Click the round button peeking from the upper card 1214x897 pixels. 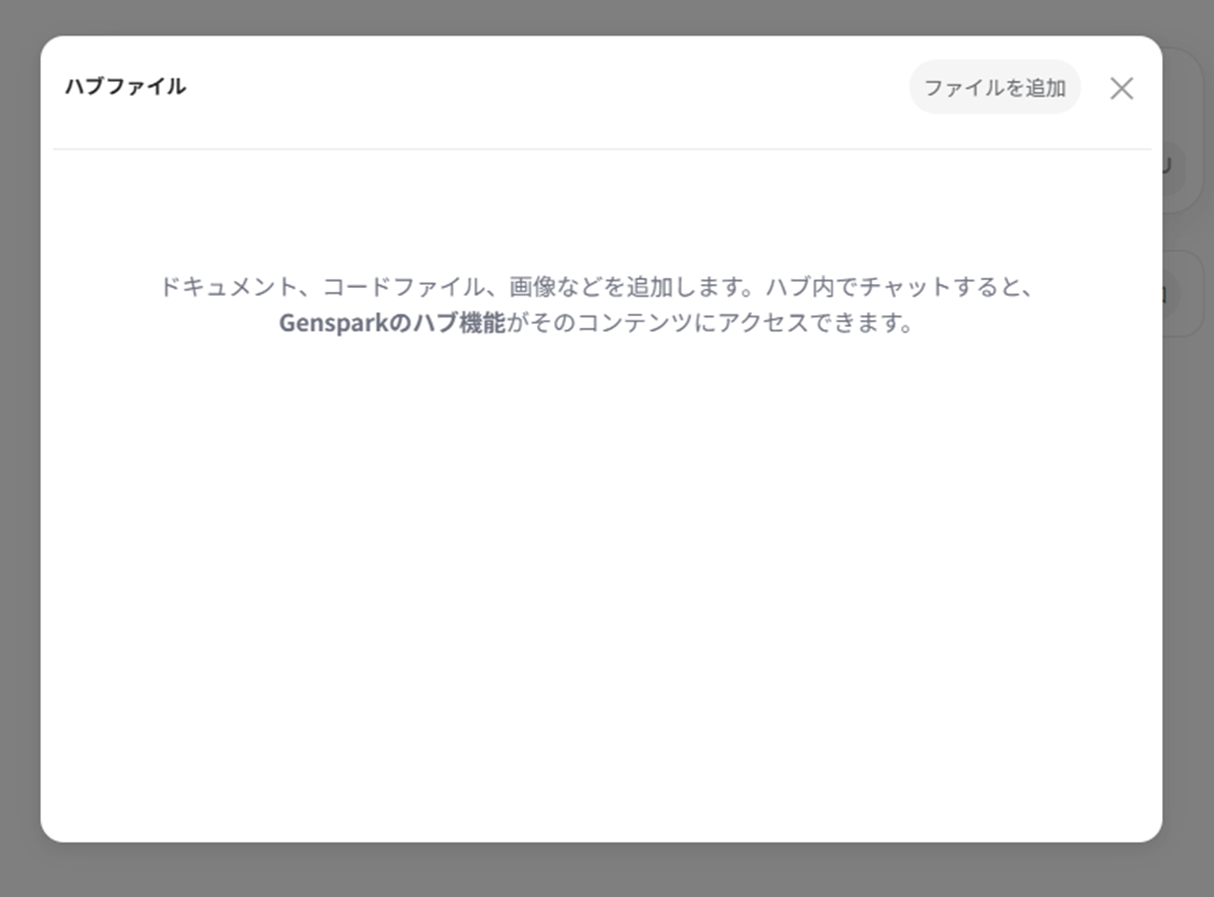[1172, 166]
